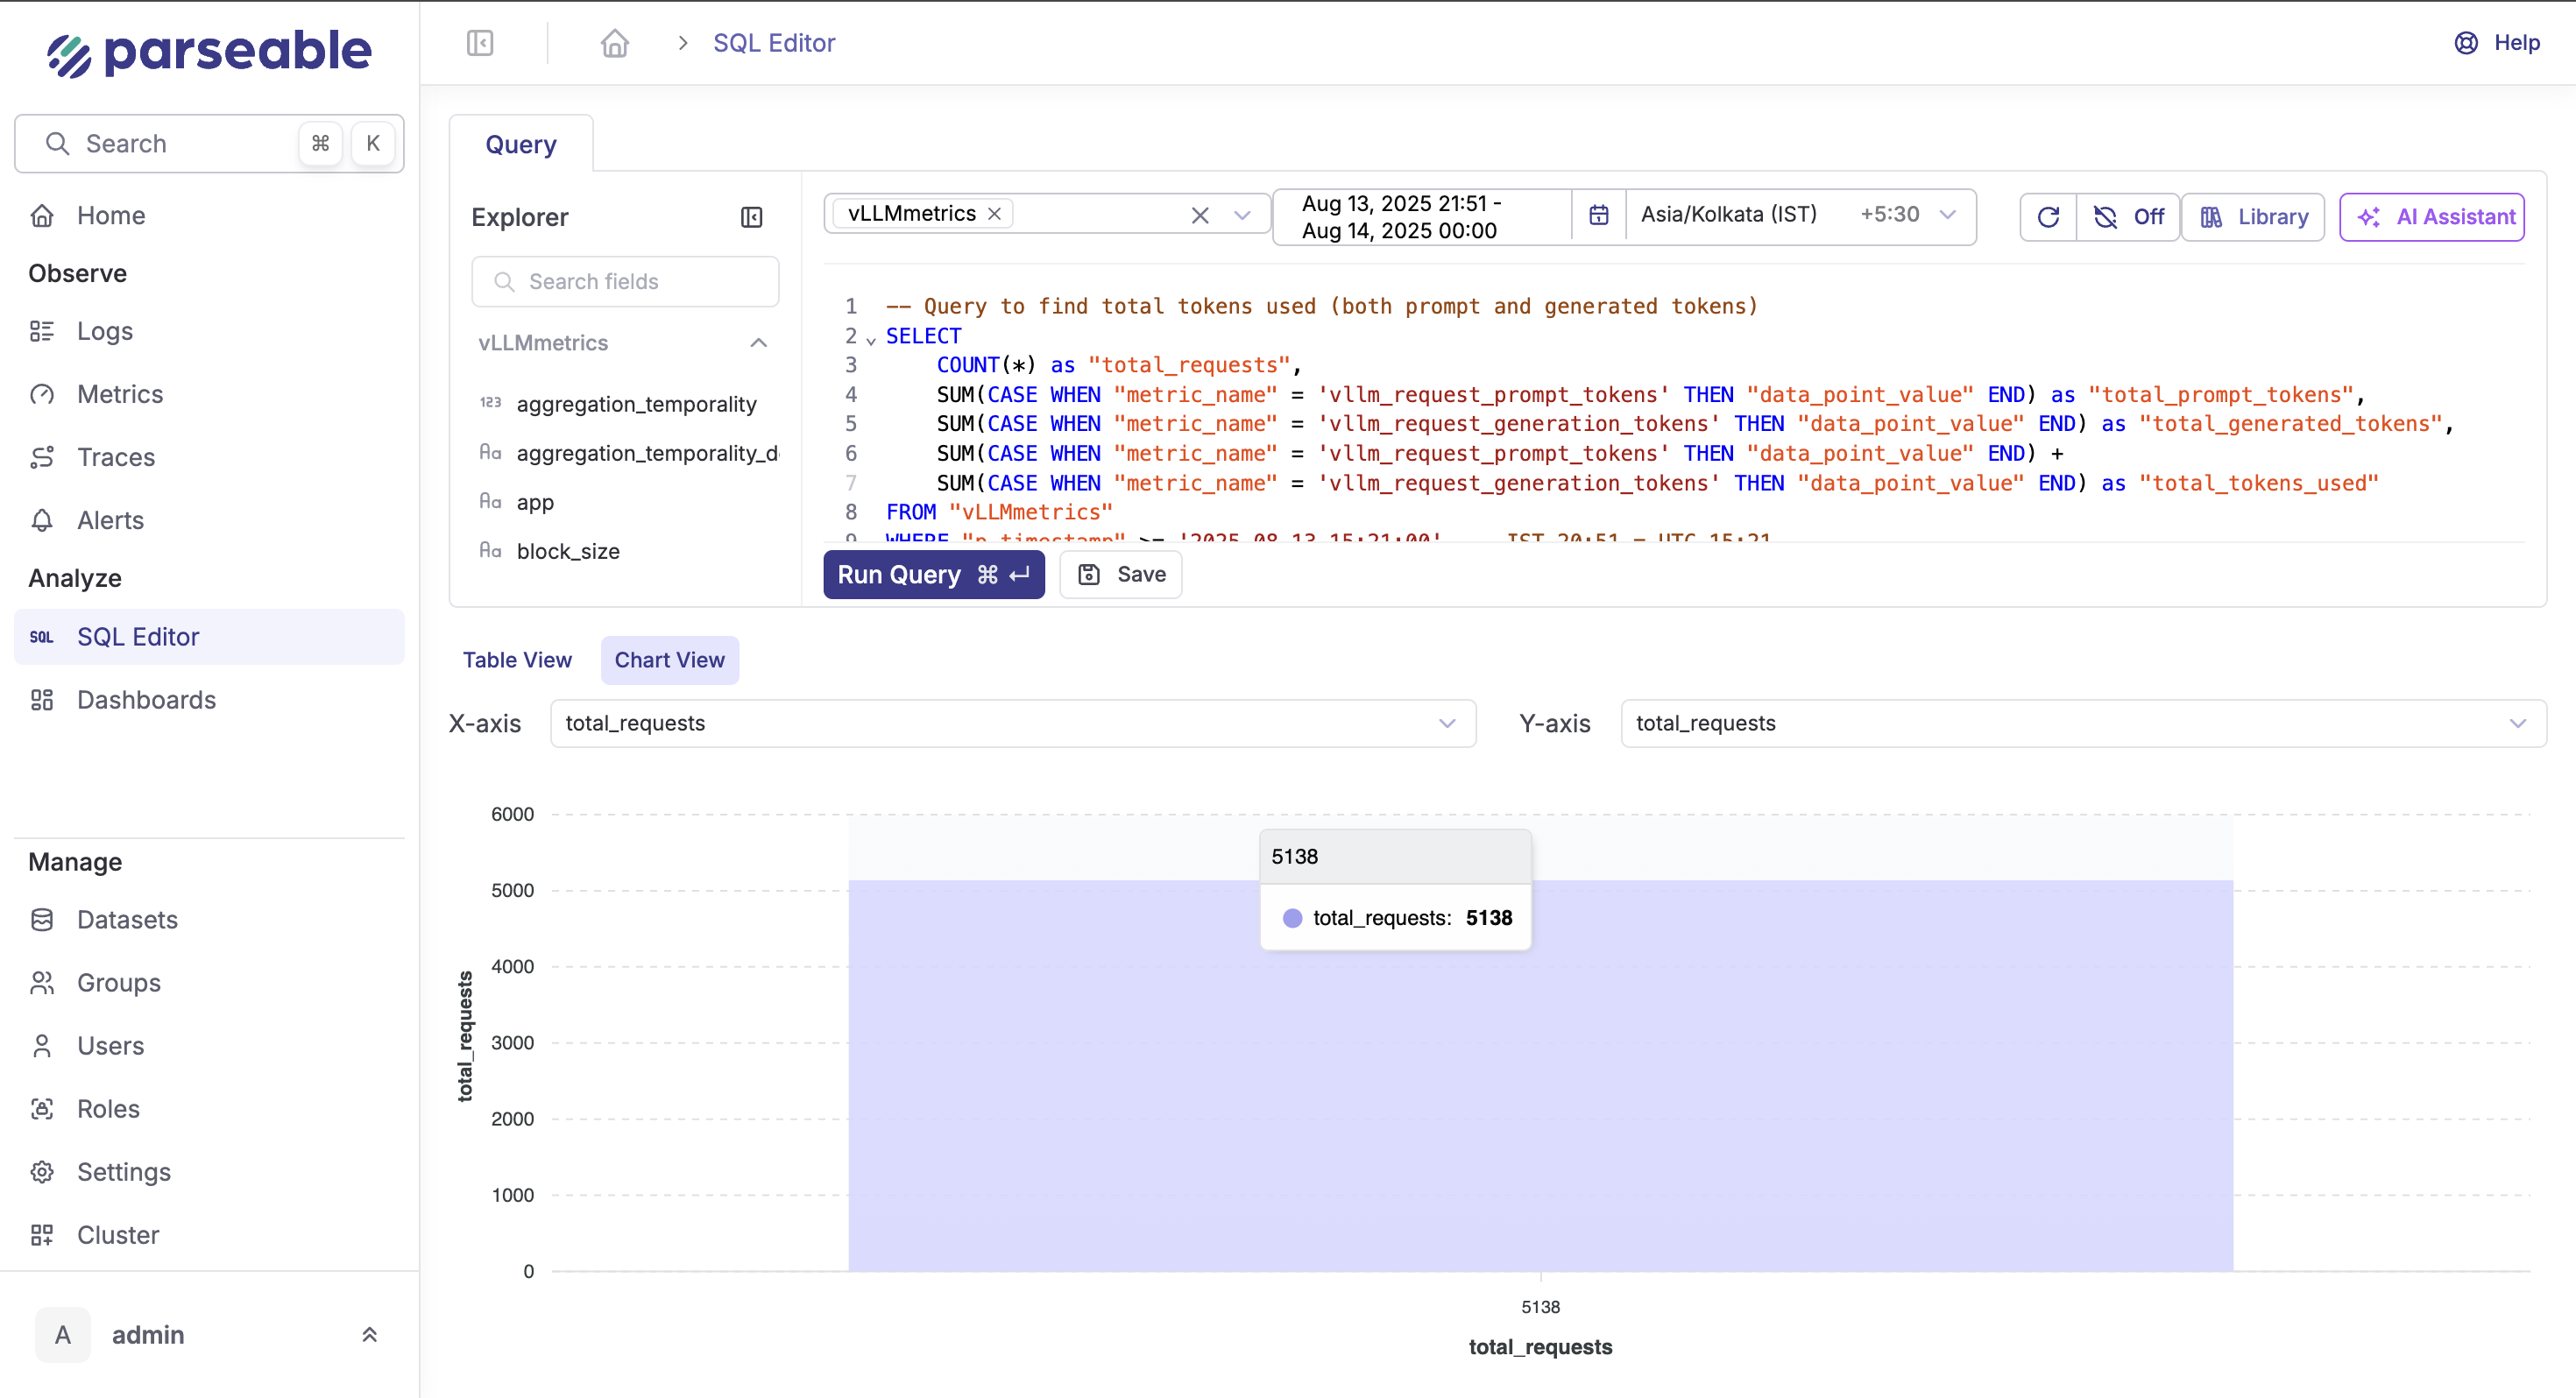Viewport: 2576px width, 1398px height.
Task: Open Home in the sidebar
Action: click(x=209, y=216)
